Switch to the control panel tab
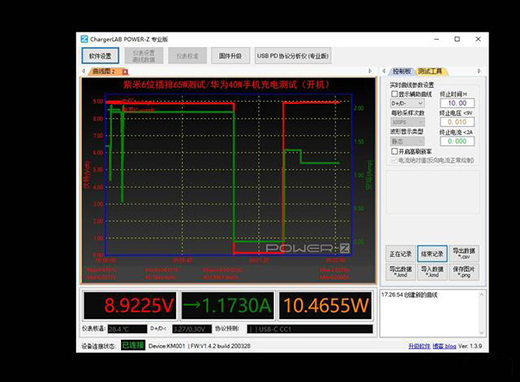 402,71
